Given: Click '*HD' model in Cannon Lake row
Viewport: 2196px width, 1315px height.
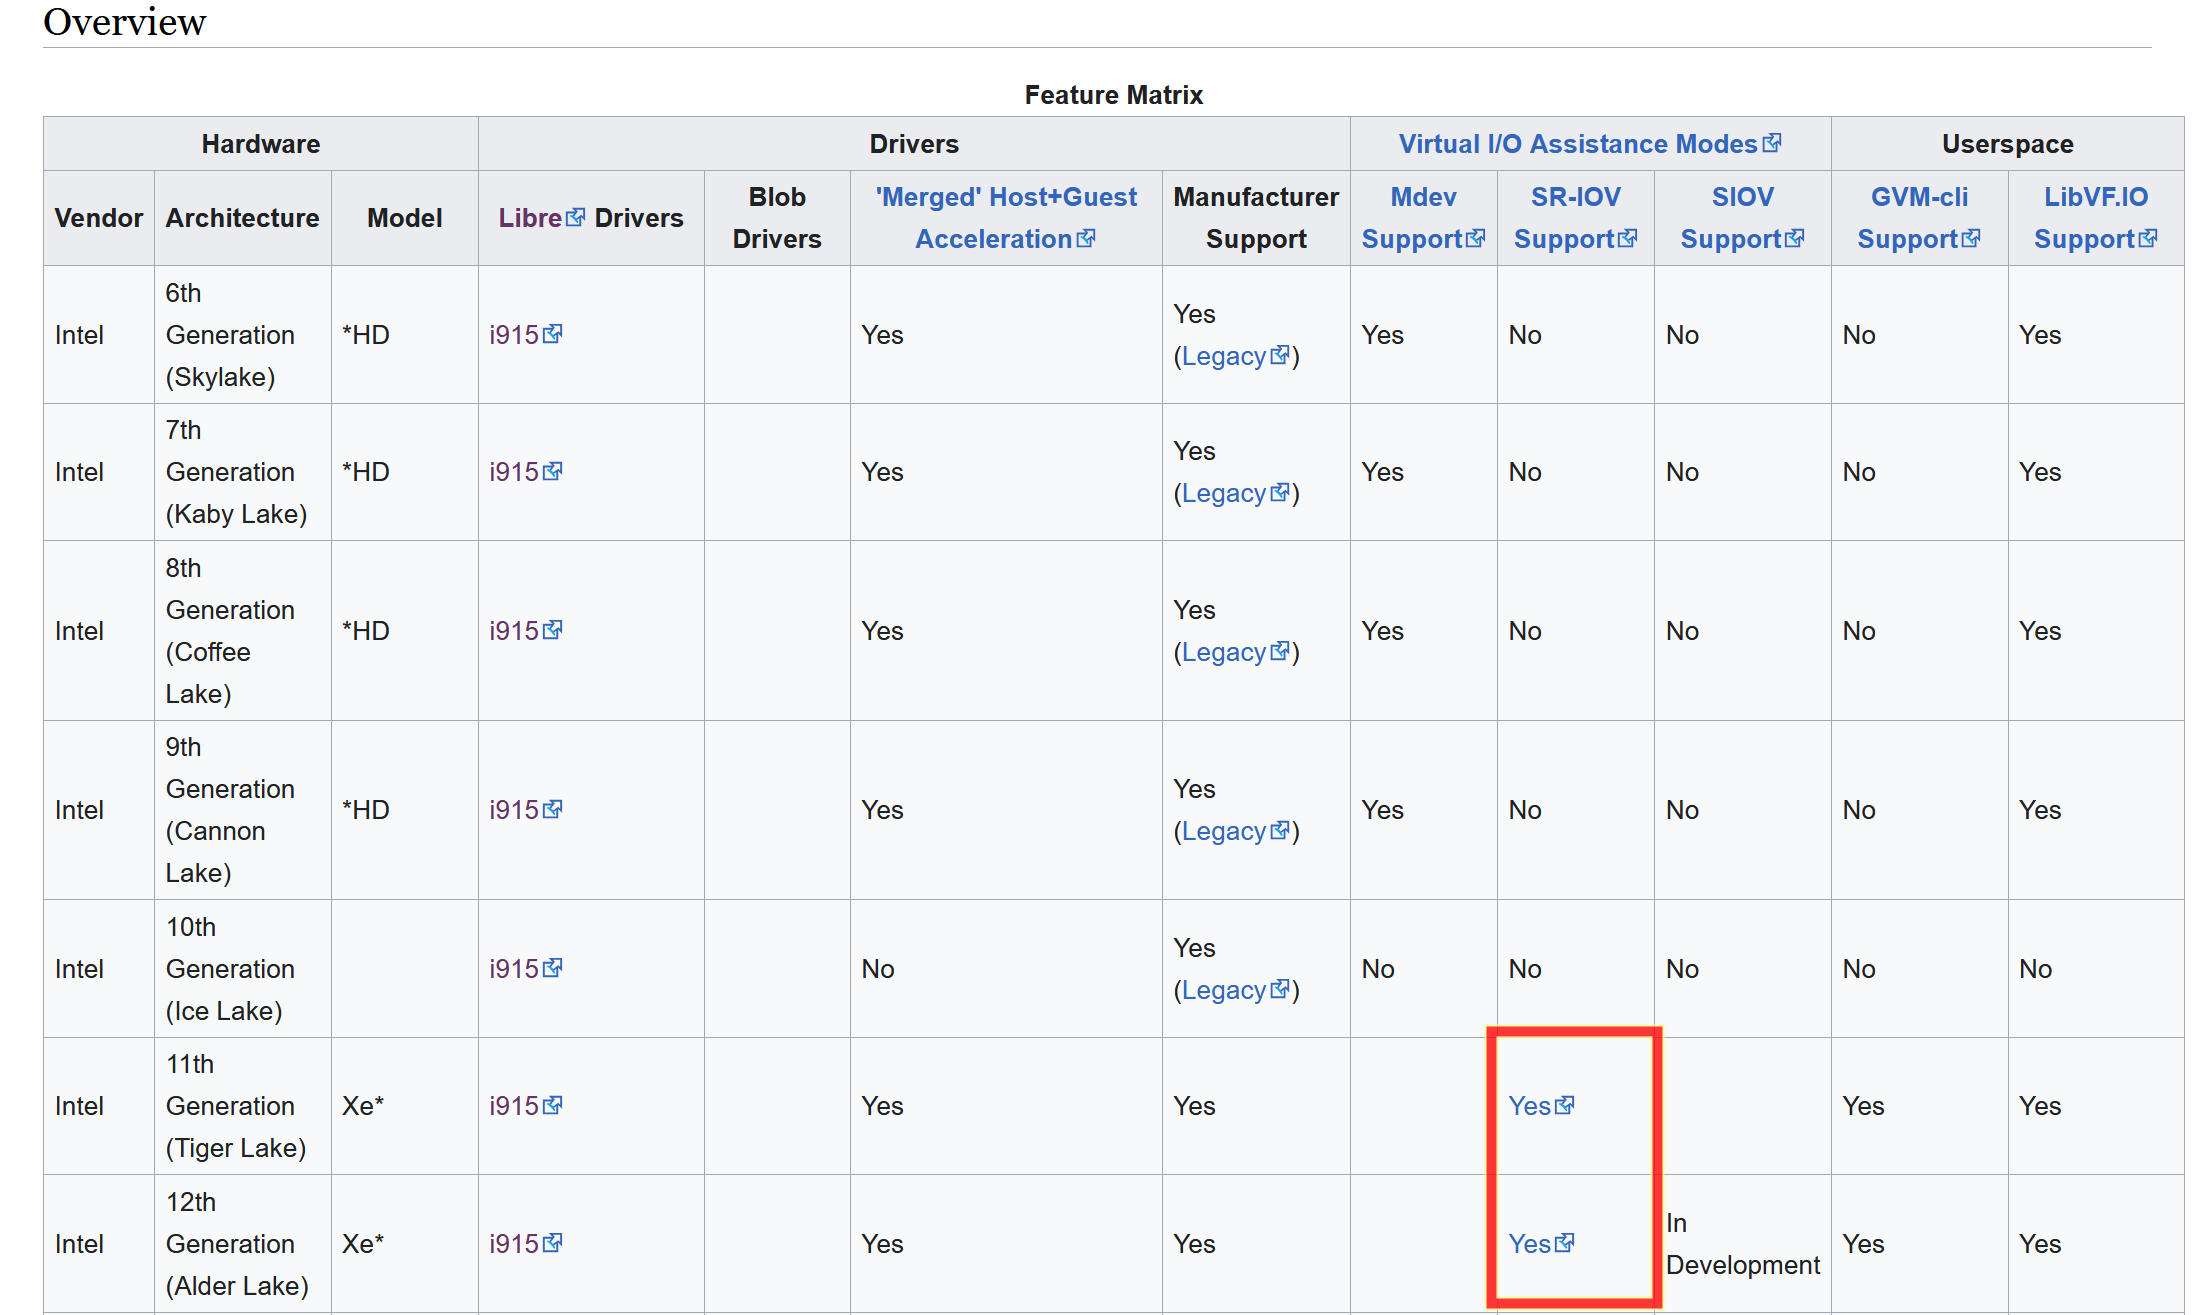Looking at the screenshot, I should pos(366,810).
